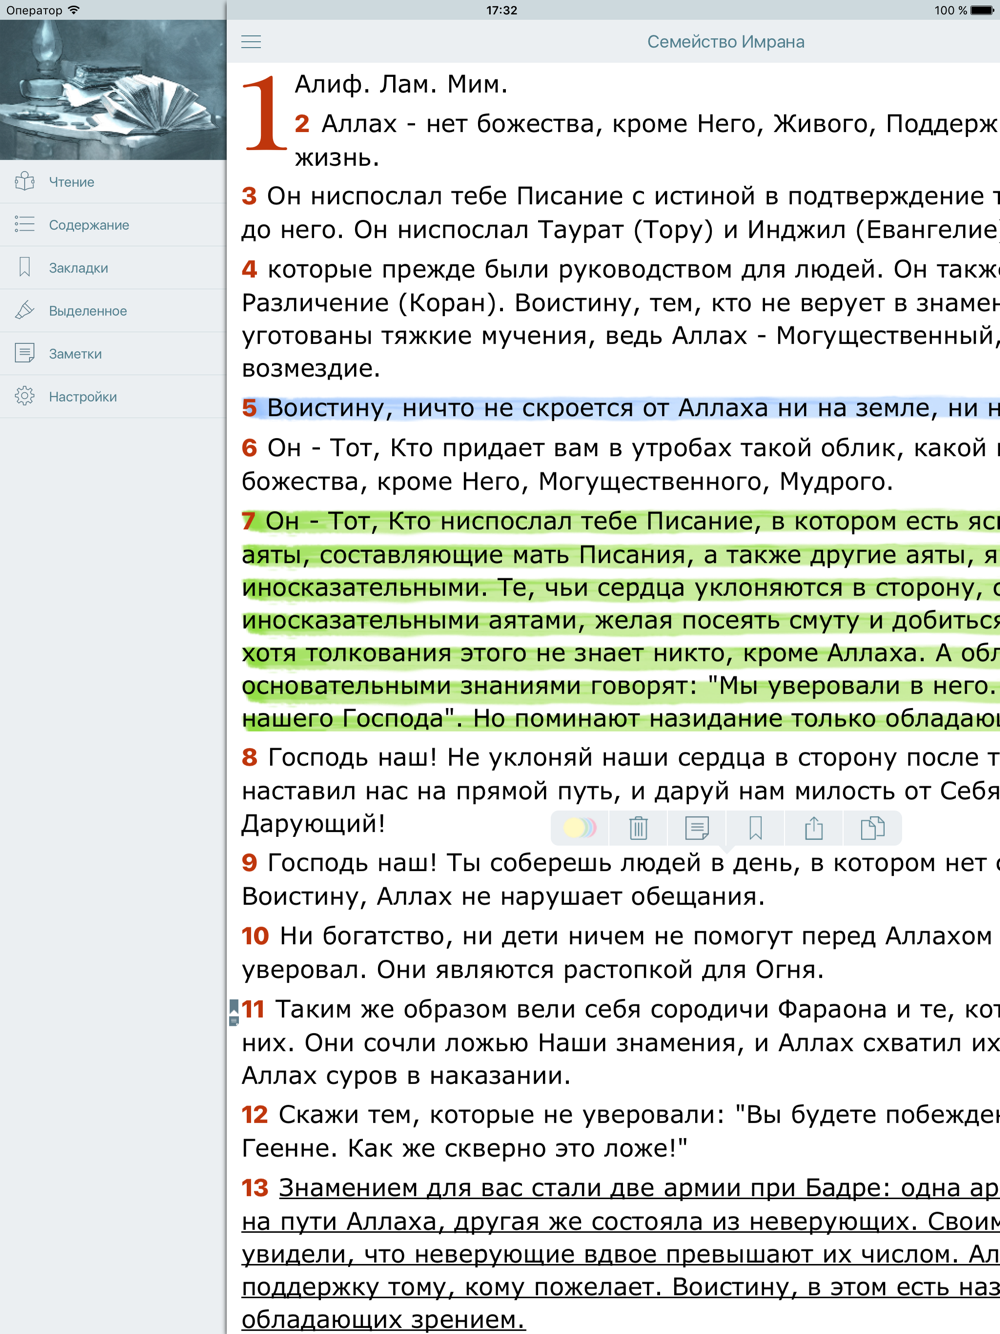Open Настройки settings
1000x1334 pixels.
pos(113,397)
